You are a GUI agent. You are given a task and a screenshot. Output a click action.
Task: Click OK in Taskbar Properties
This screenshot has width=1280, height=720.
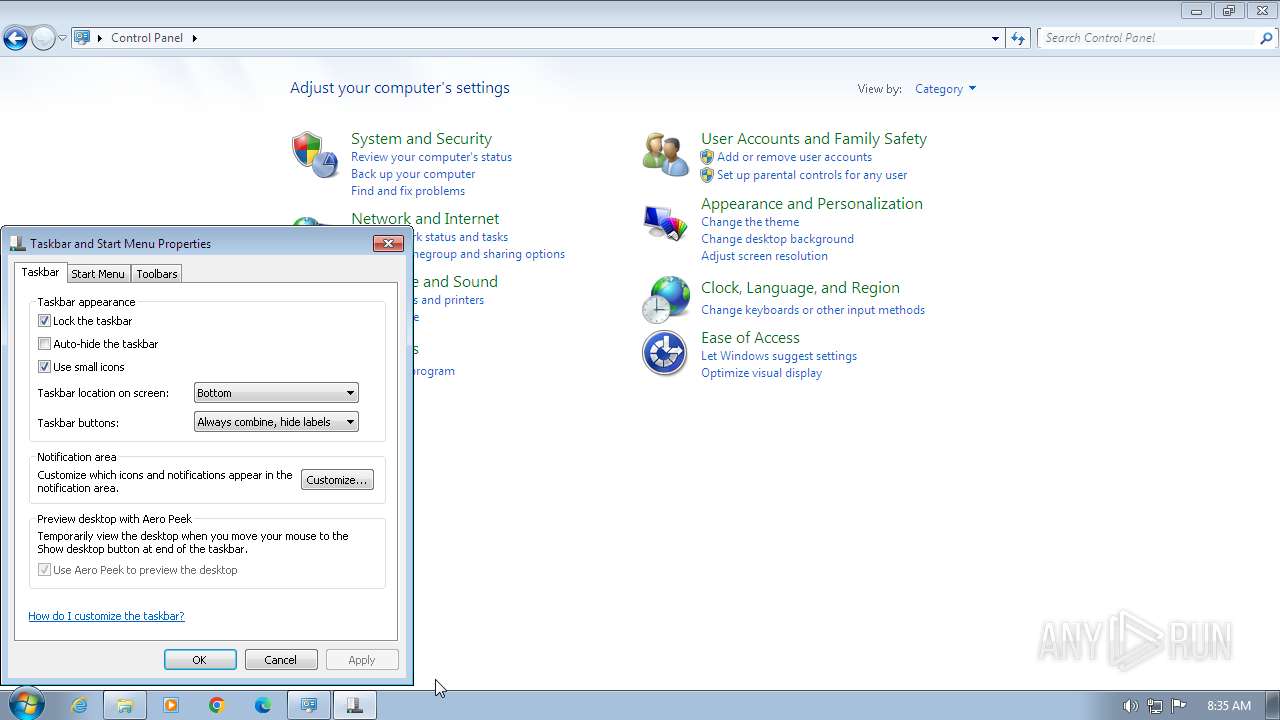(x=200, y=660)
